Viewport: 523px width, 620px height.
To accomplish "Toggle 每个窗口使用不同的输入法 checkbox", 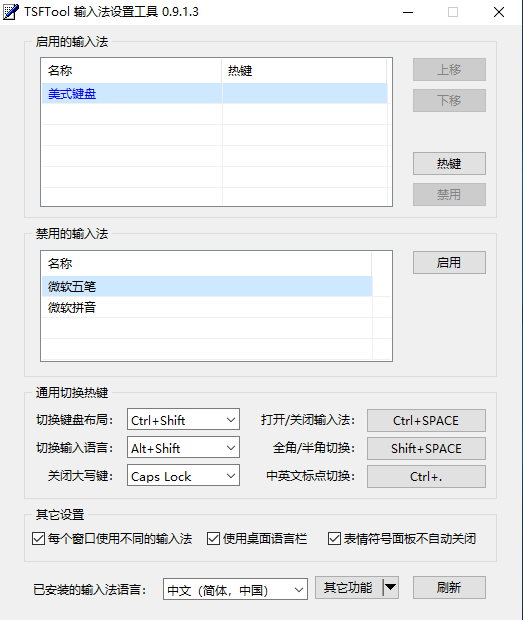I will pyautogui.click(x=38, y=539).
